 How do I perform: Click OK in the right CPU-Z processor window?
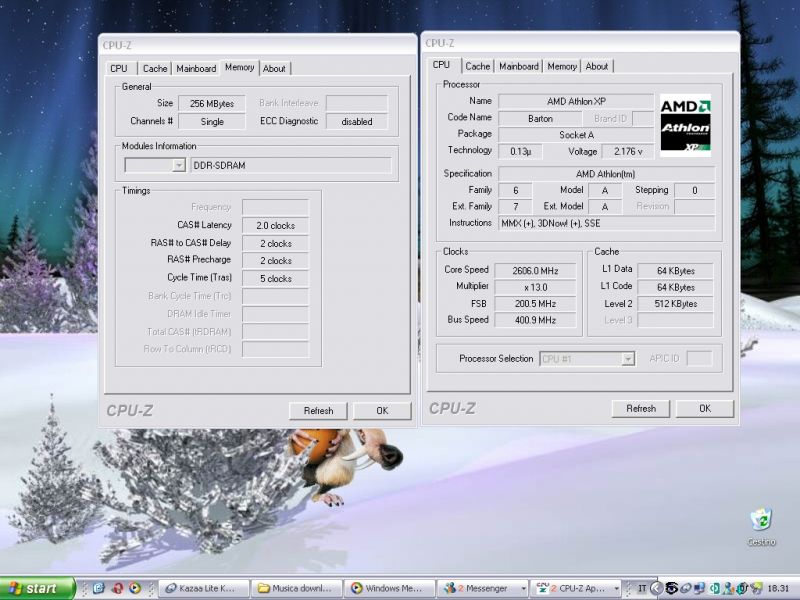(705, 409)
